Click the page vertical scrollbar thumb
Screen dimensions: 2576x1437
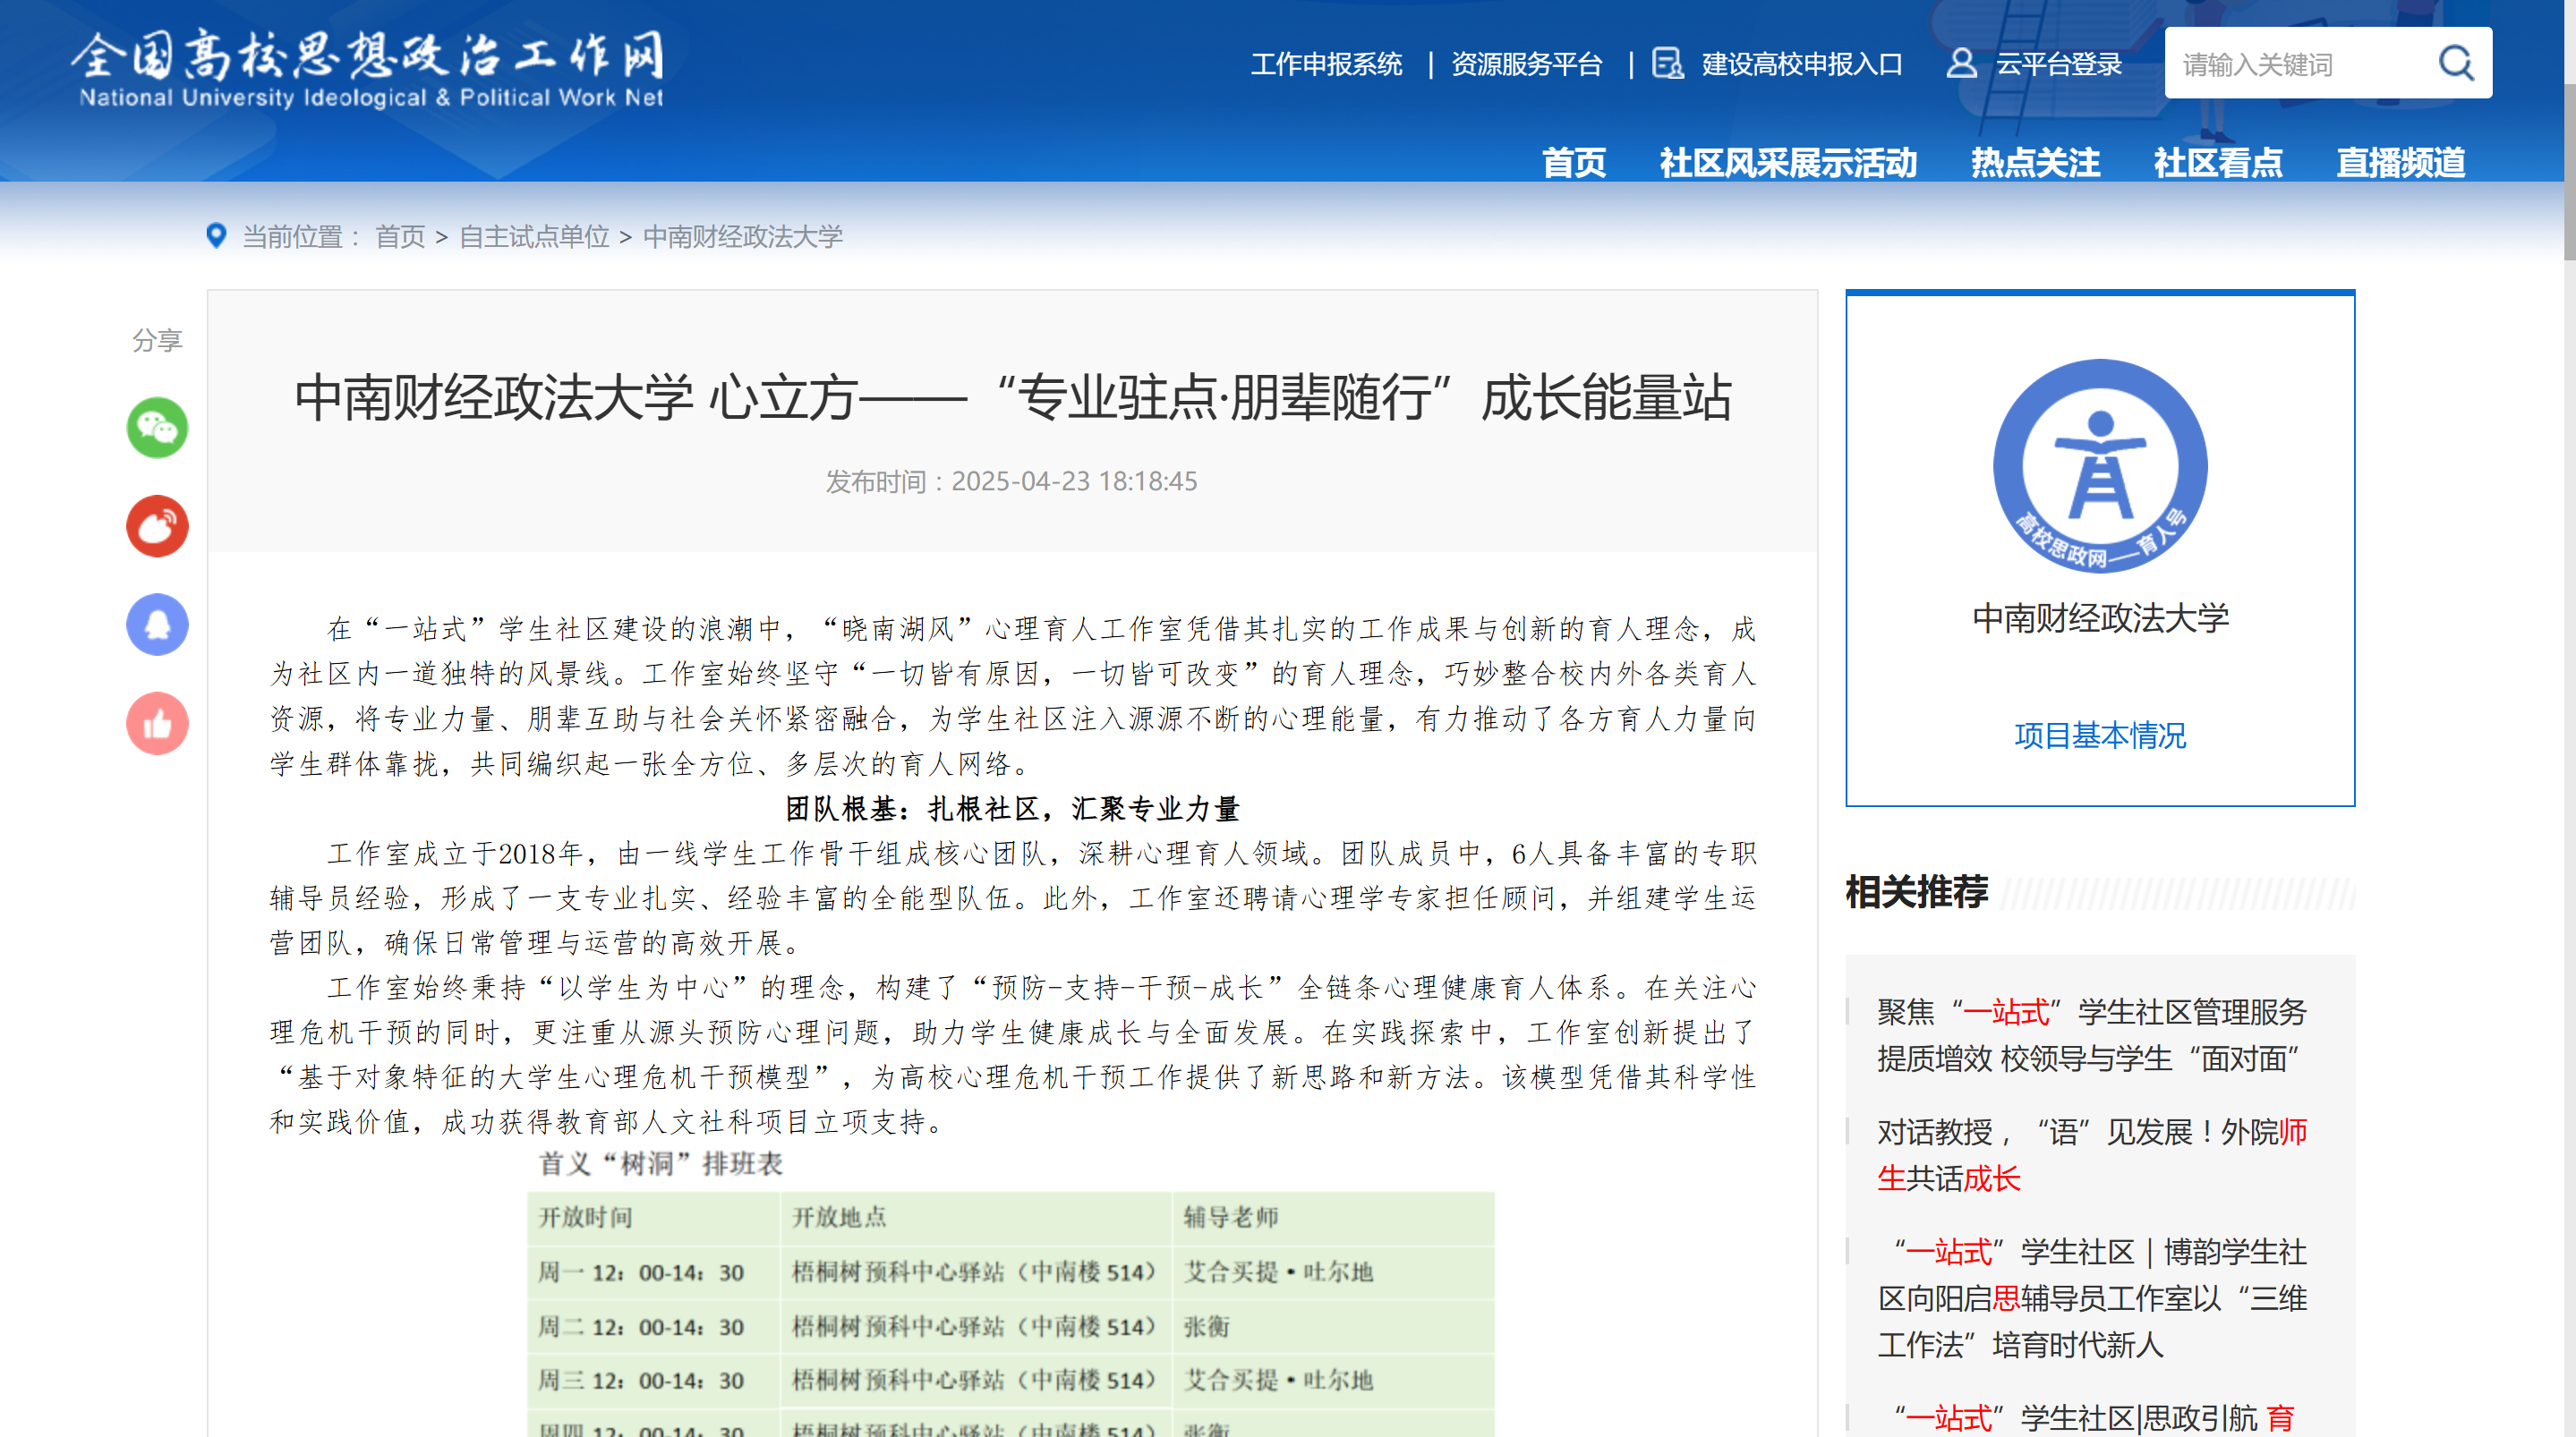(2568, 170)
